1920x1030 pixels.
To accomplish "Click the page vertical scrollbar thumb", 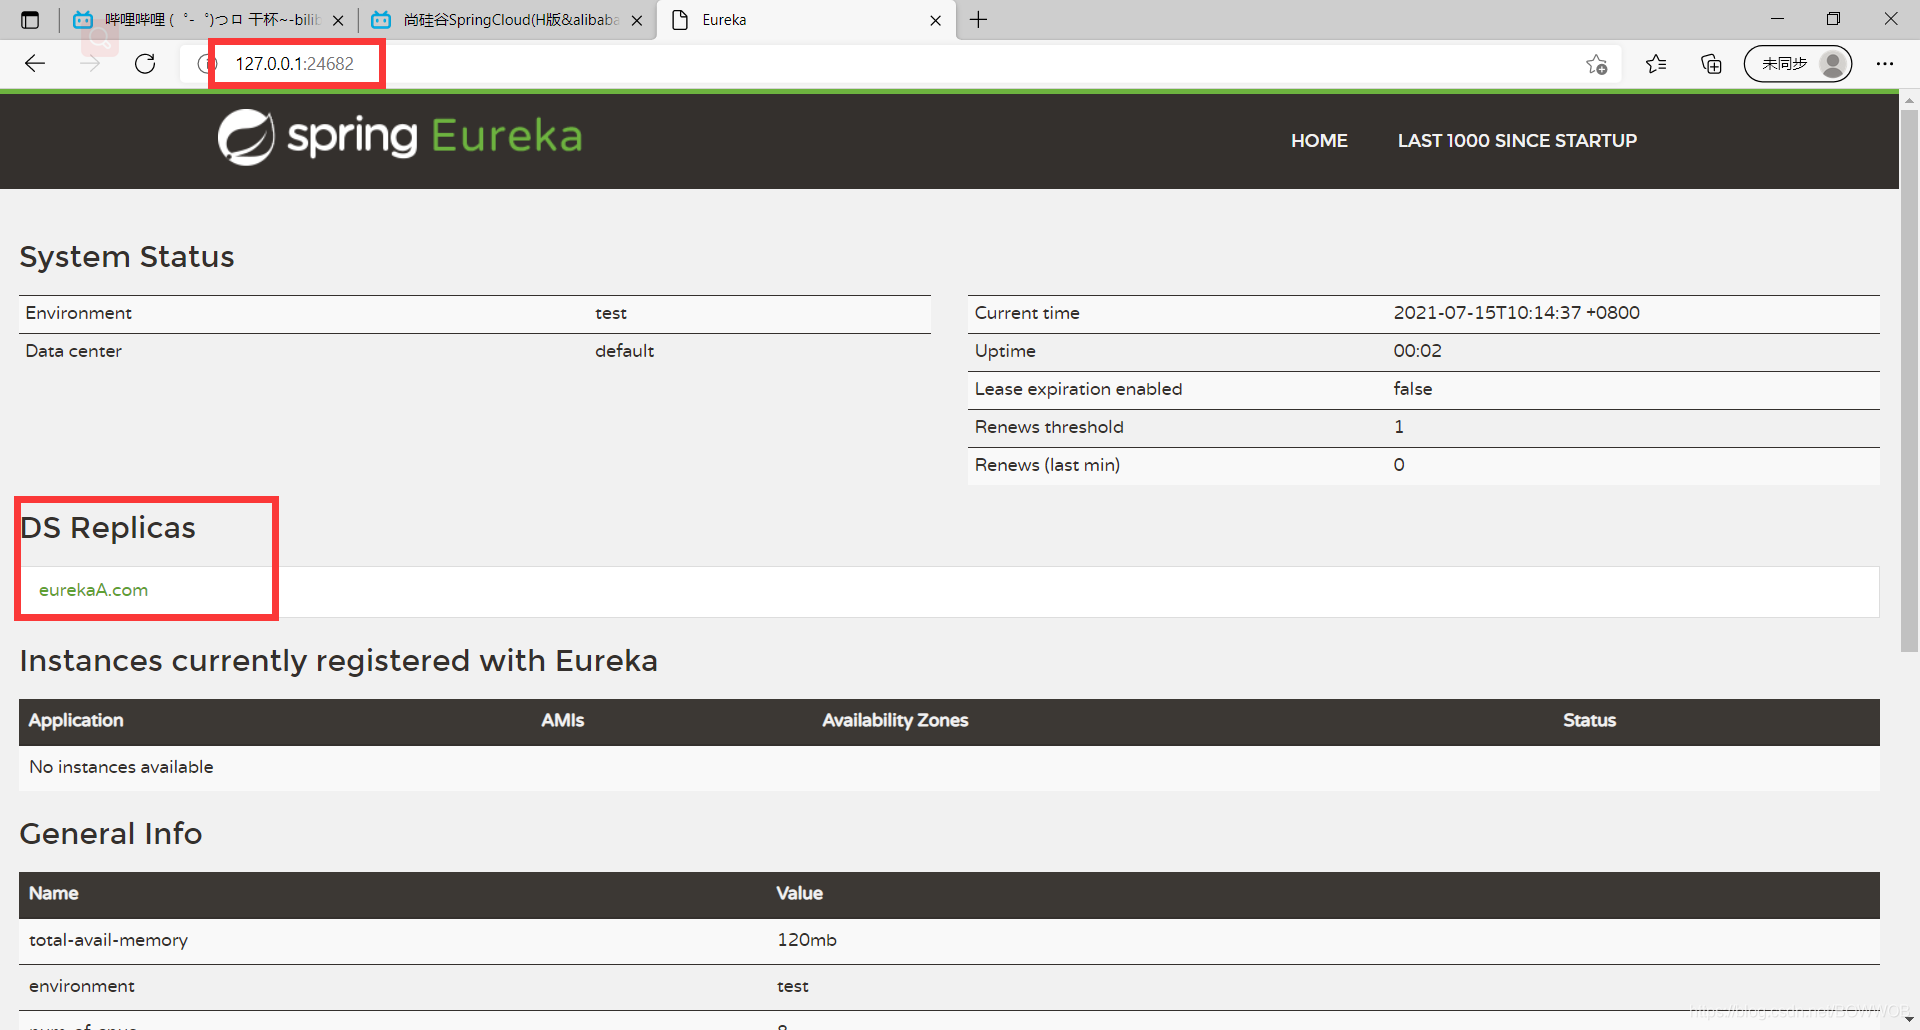I will [1909, 380].
